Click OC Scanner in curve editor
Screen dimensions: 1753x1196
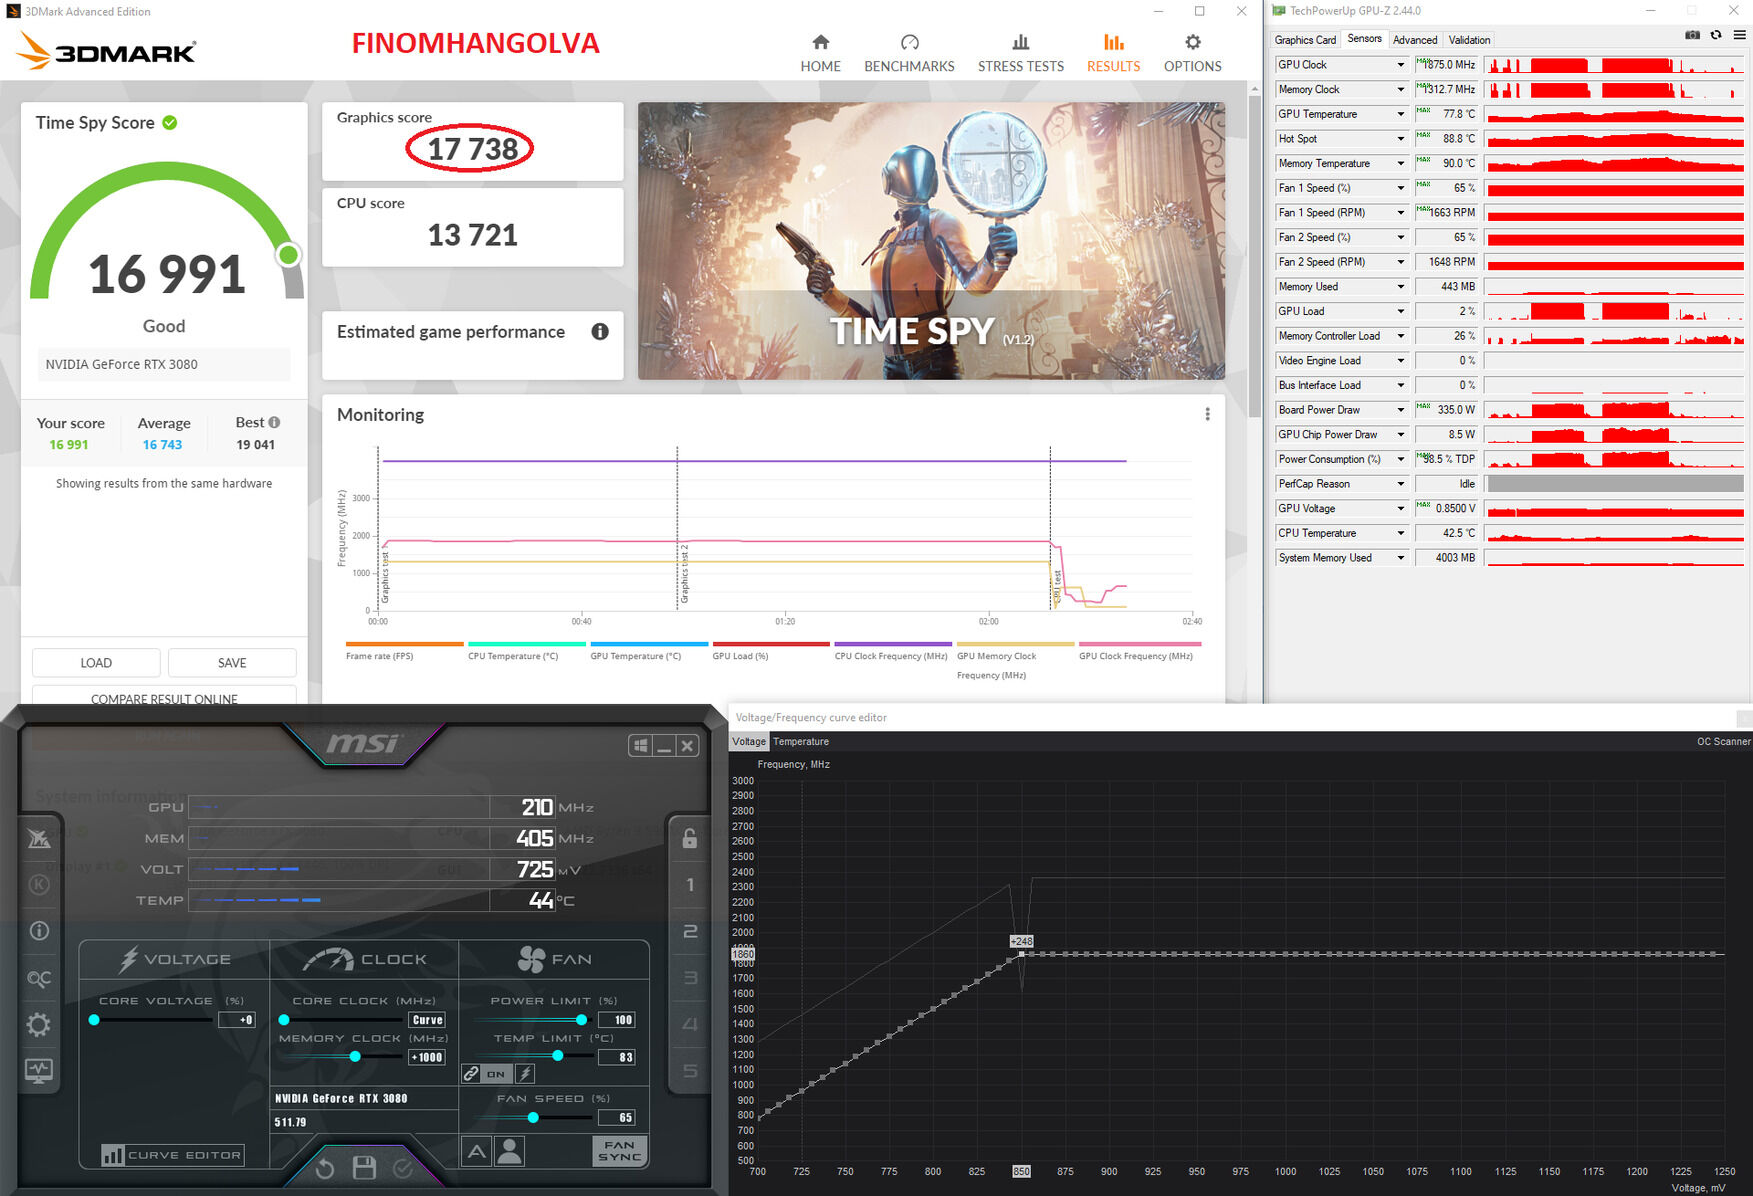point(1723,742)
